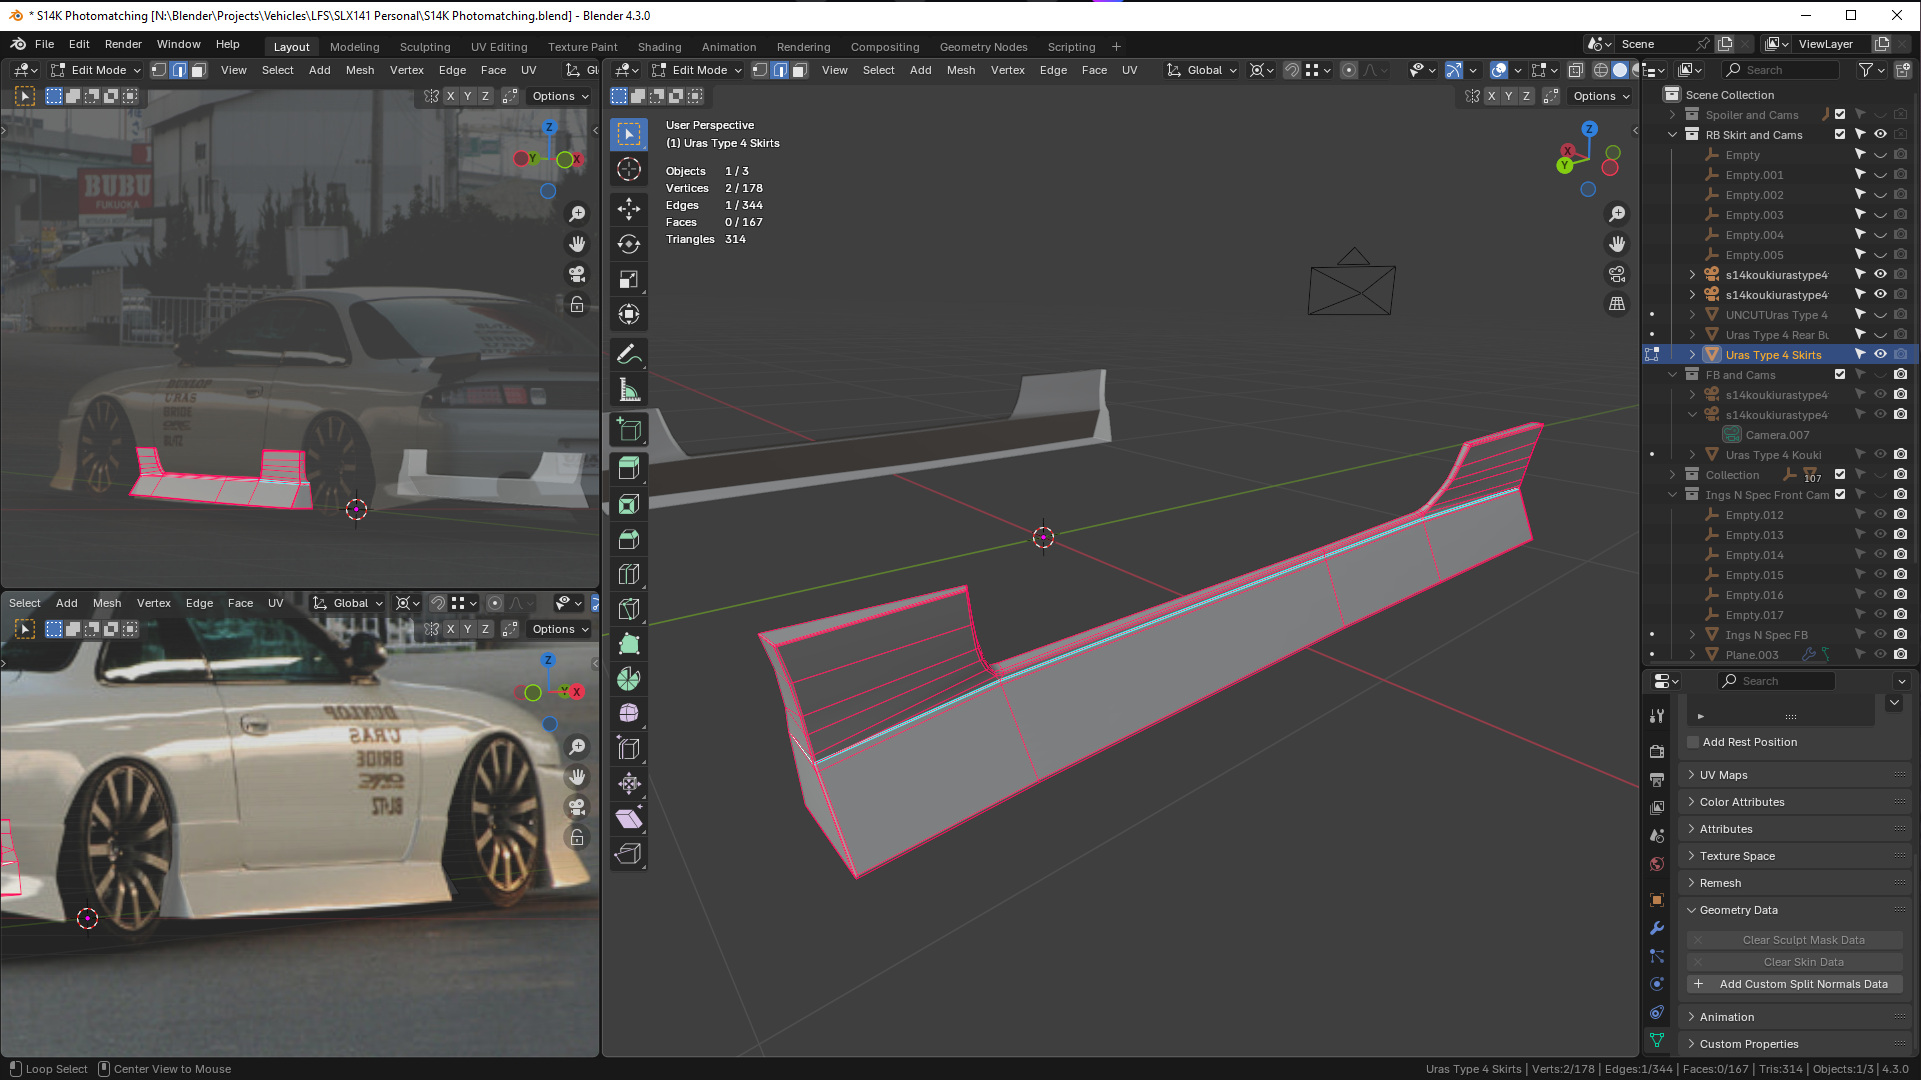1921x1080 pixels.
Task: Select the Extrude Region tool
Action: (x=629, y=468)
